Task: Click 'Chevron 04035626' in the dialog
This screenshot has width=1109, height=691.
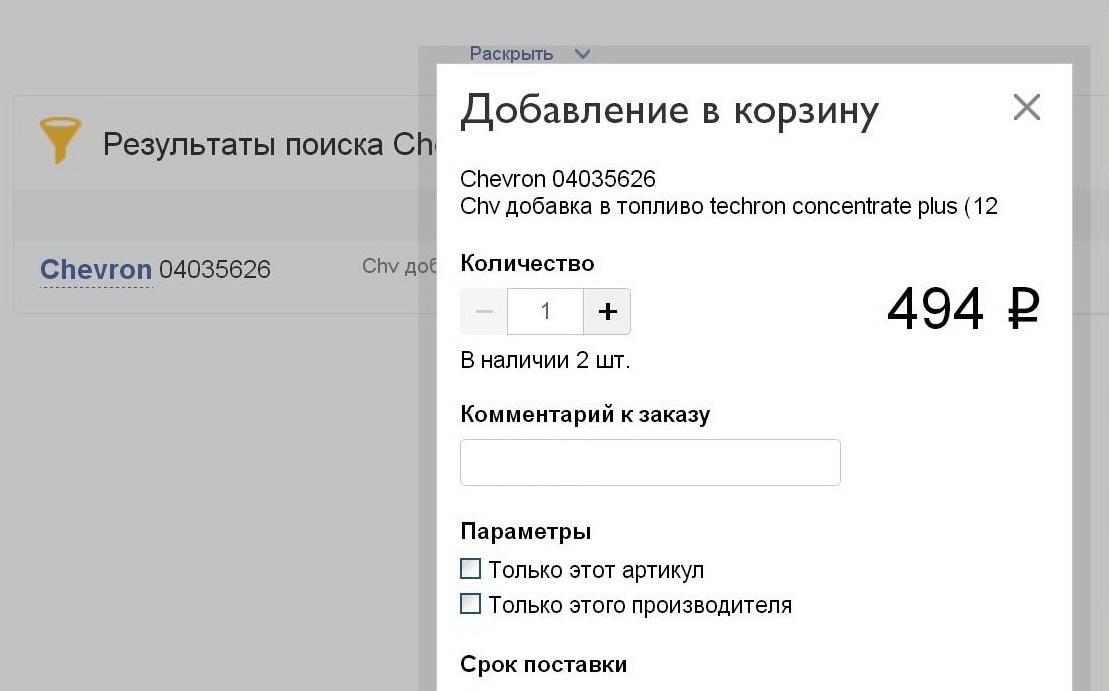Action: click(558, 179)
